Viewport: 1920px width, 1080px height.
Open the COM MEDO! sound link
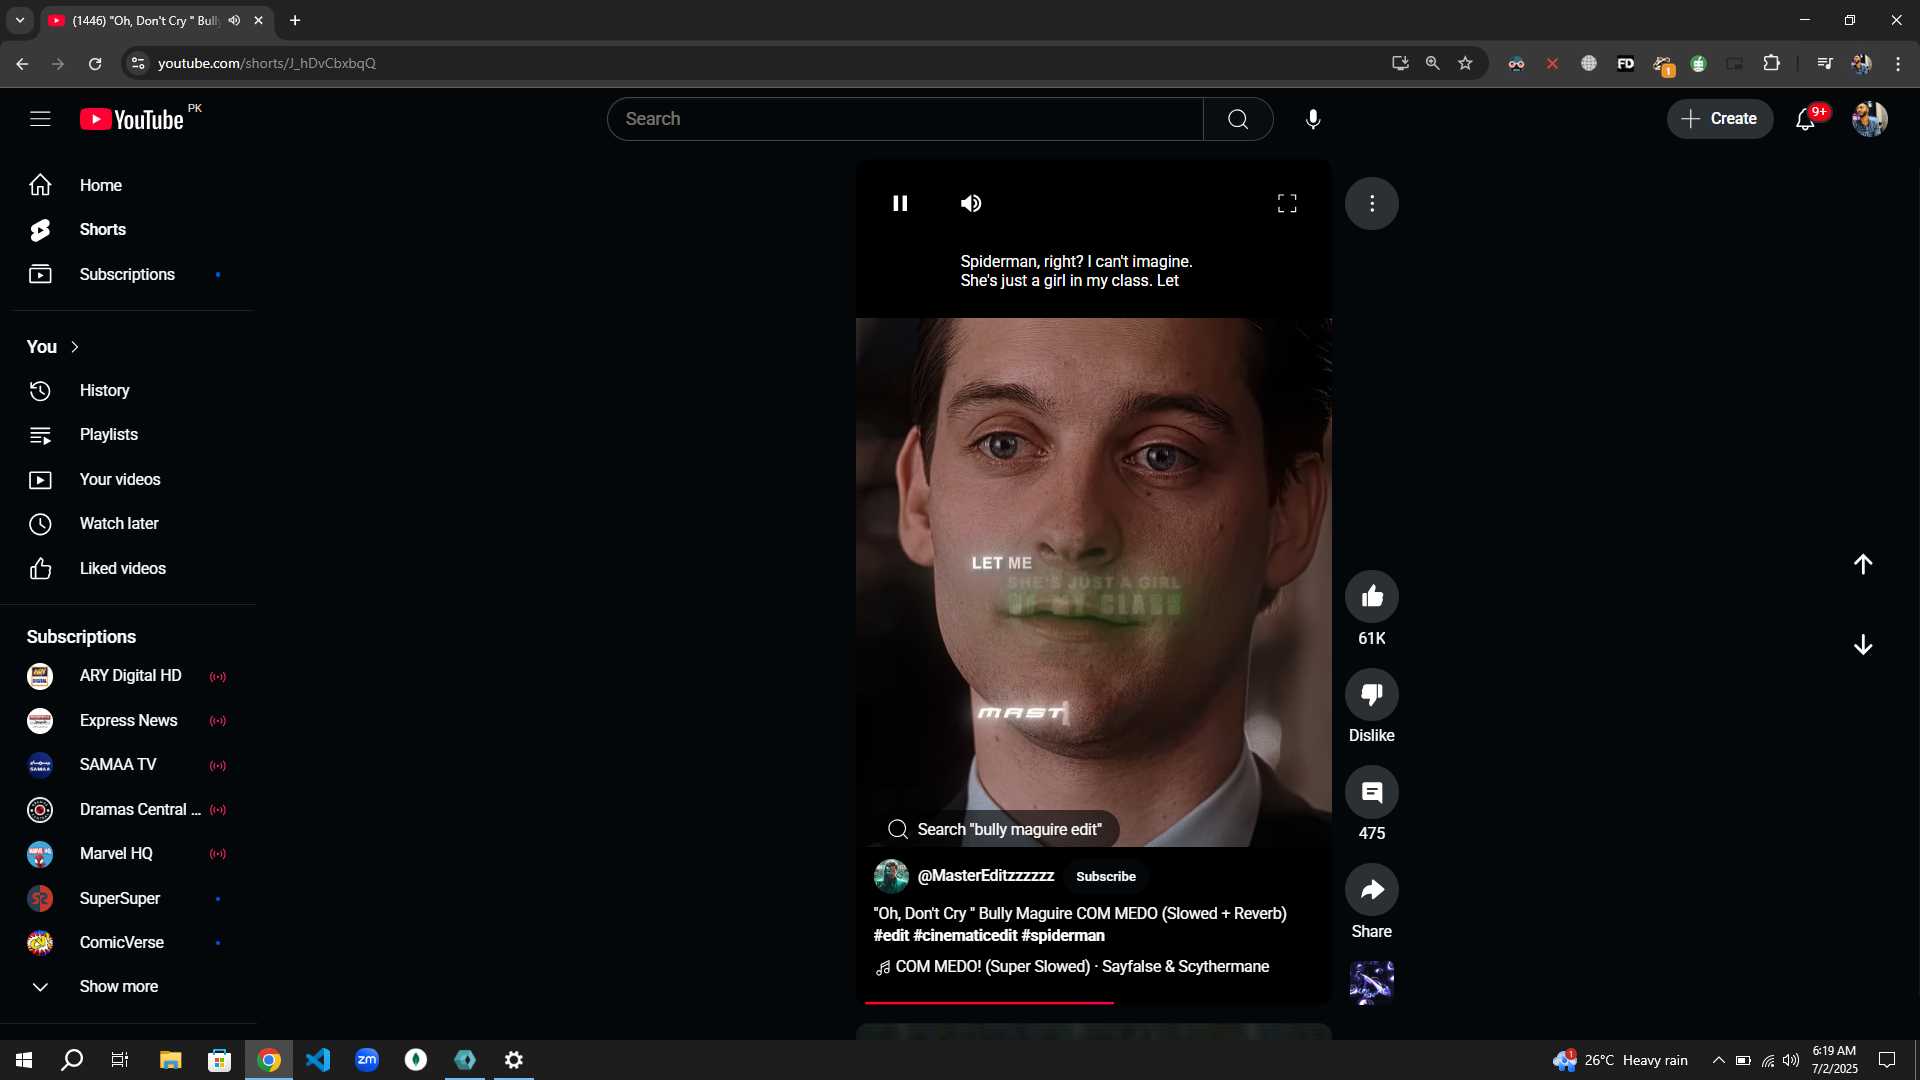[x=1072, y=967]
